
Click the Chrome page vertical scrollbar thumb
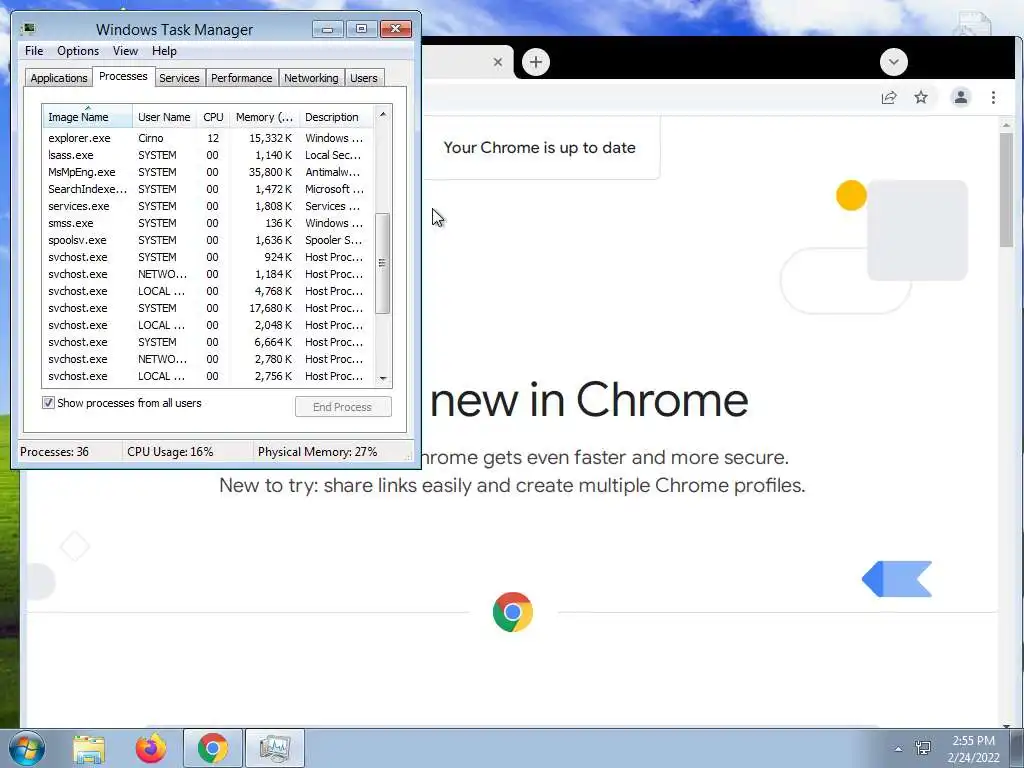(x=1006, y=189)
